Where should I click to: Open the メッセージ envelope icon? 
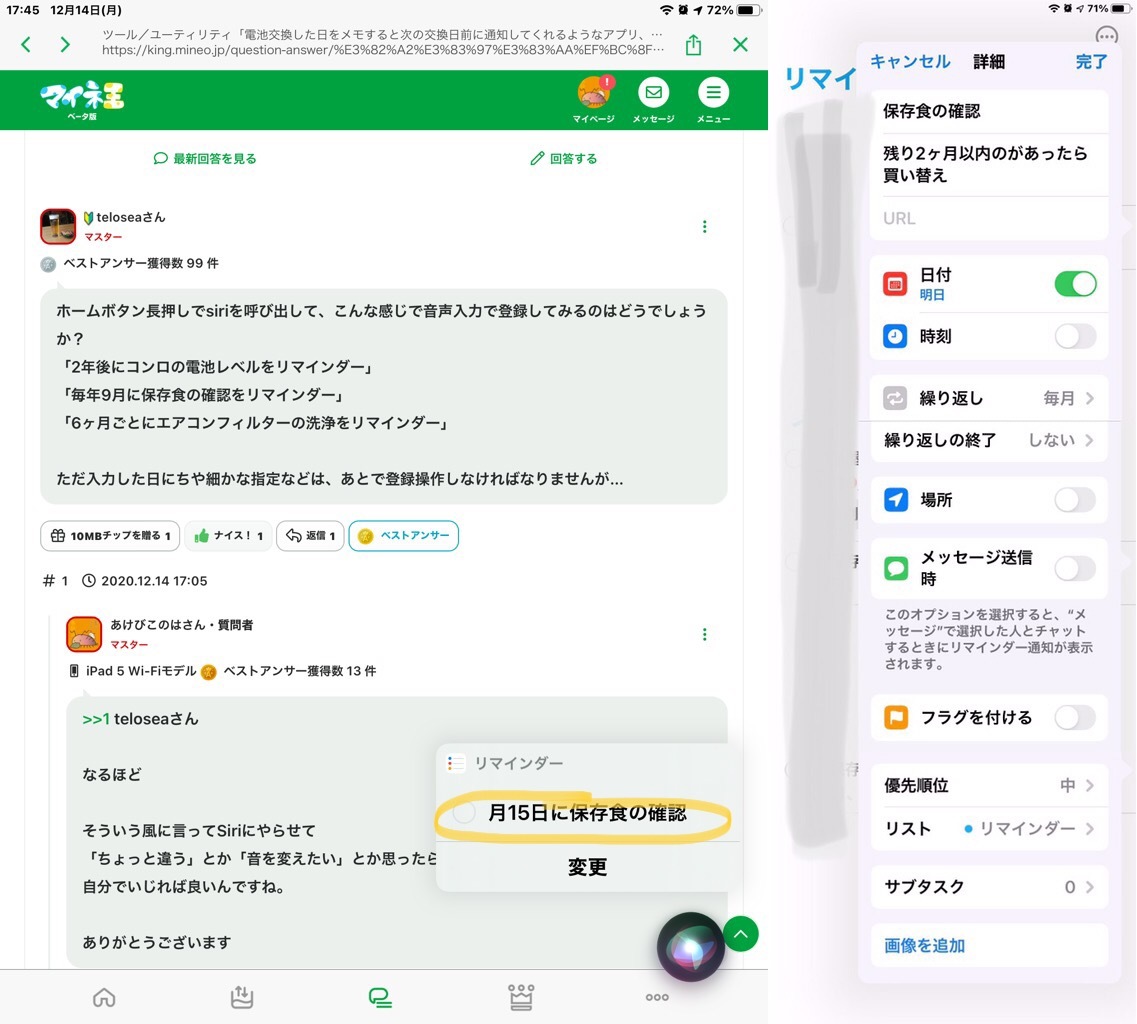653,93
